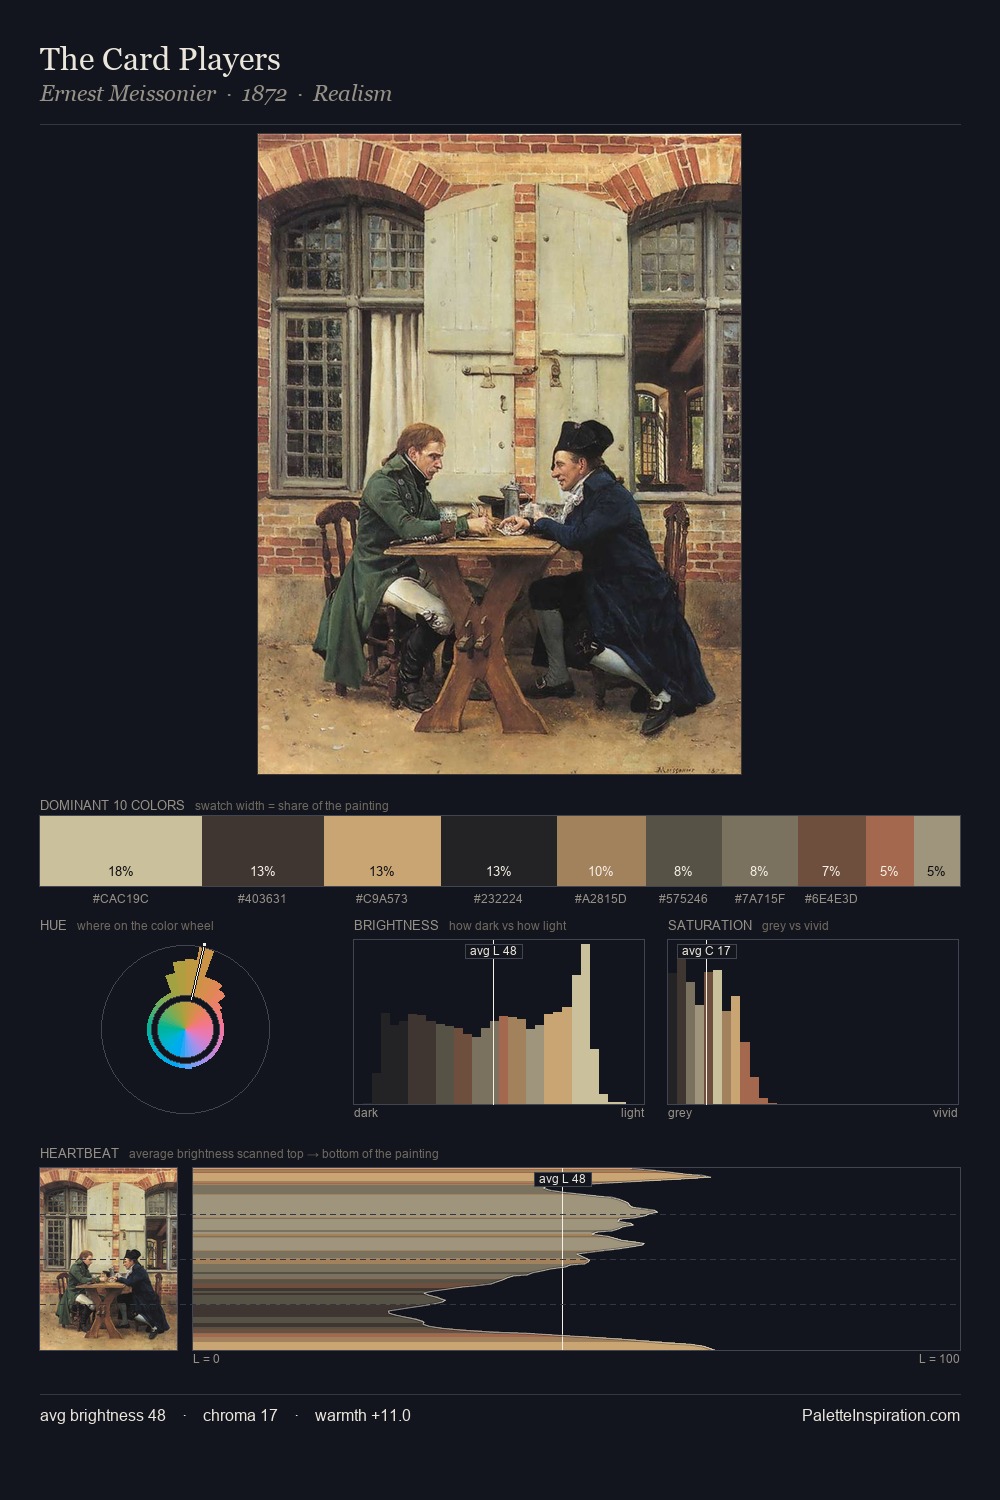This screenshot has height=1500, width=1000.
Task: Choose the 10% swatch #A2815D
Action: [601, 851]
